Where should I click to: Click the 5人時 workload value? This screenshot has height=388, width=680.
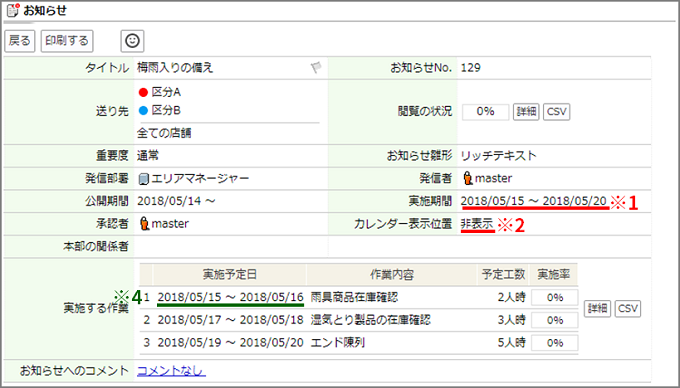click(x=511, y=342)
